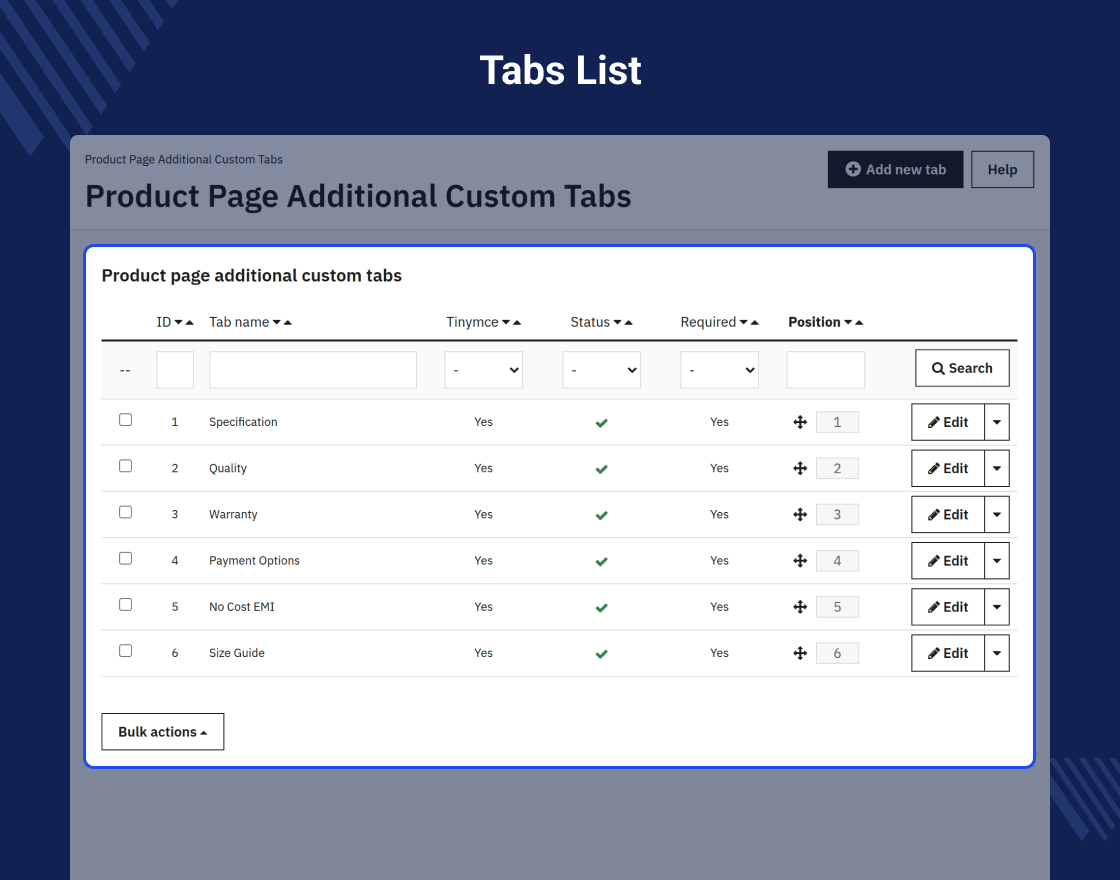Image resolution: width=1120 pixels, height=880 pixels.
Task: Sort ID column ascending arrow
Action: coord(189,323)
